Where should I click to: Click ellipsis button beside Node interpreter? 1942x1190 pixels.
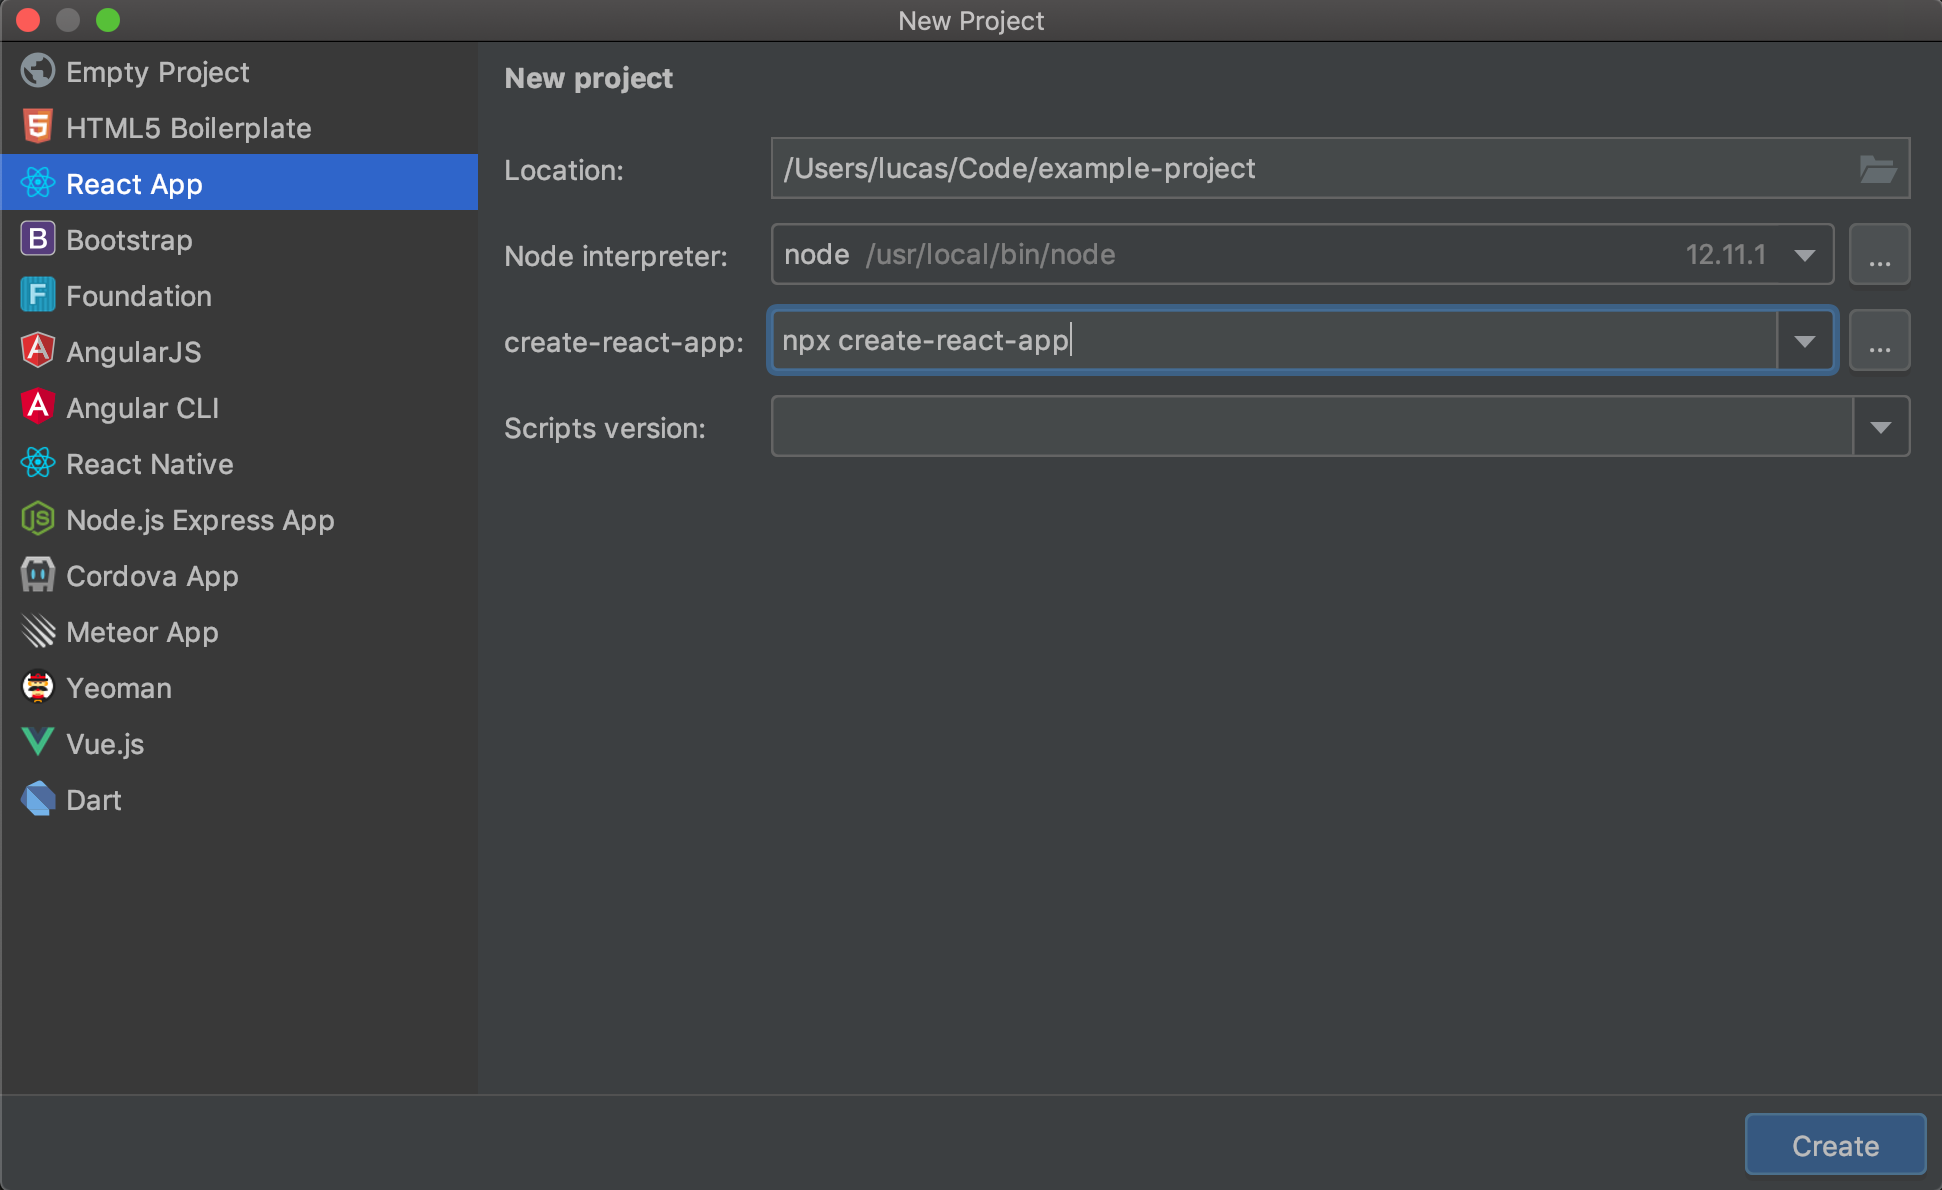point(1879,255)
